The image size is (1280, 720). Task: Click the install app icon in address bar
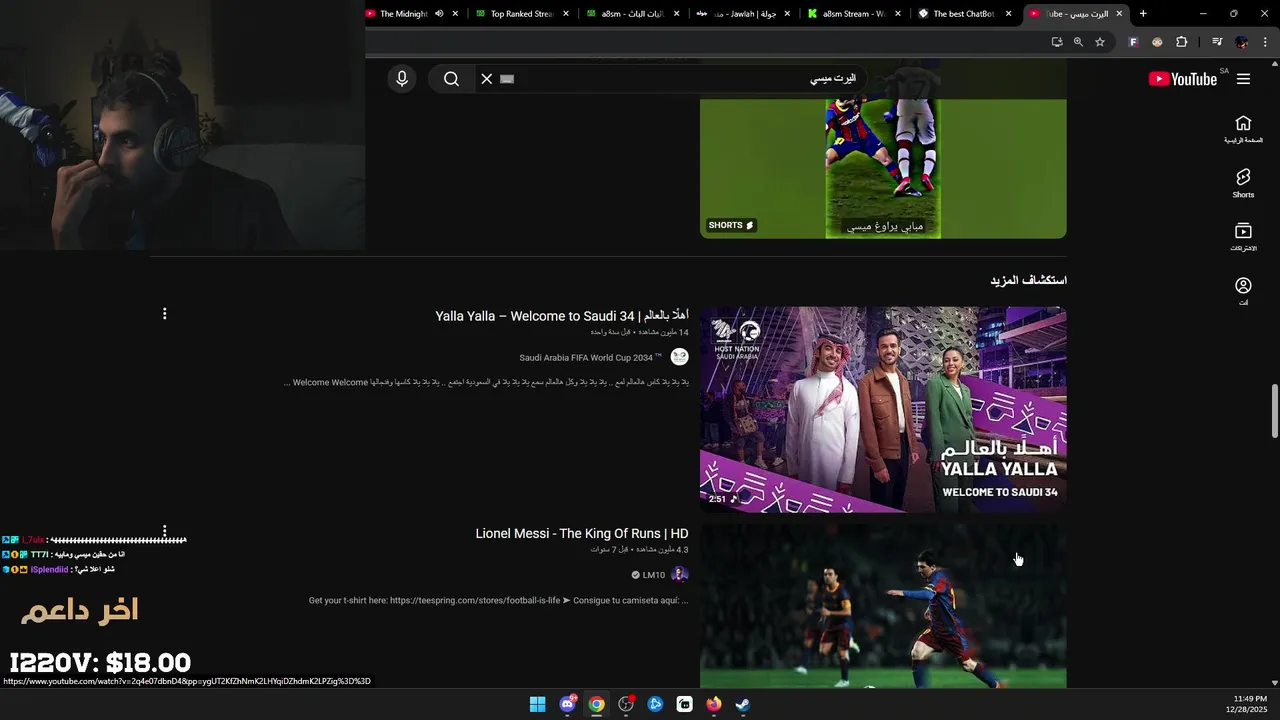click(x=1057, y=42)
